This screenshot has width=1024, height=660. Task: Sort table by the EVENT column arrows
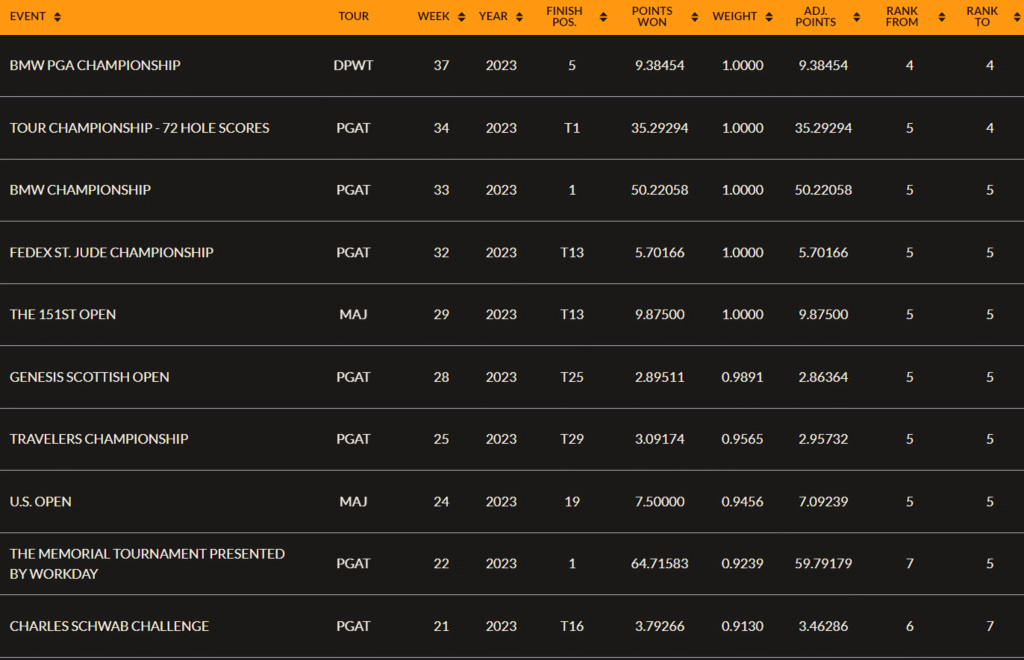[x=57, y=17]
